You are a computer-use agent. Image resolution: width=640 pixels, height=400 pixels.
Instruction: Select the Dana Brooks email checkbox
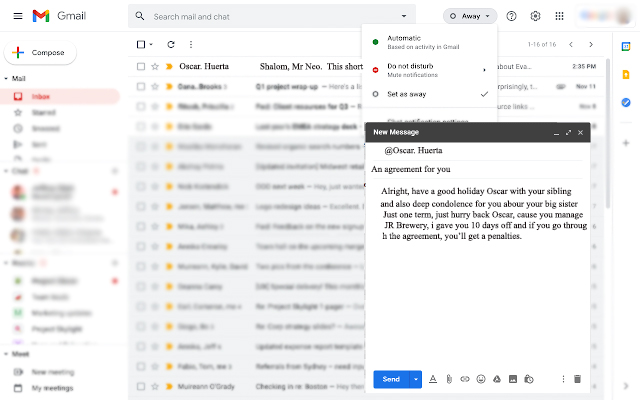pos(141,87)
